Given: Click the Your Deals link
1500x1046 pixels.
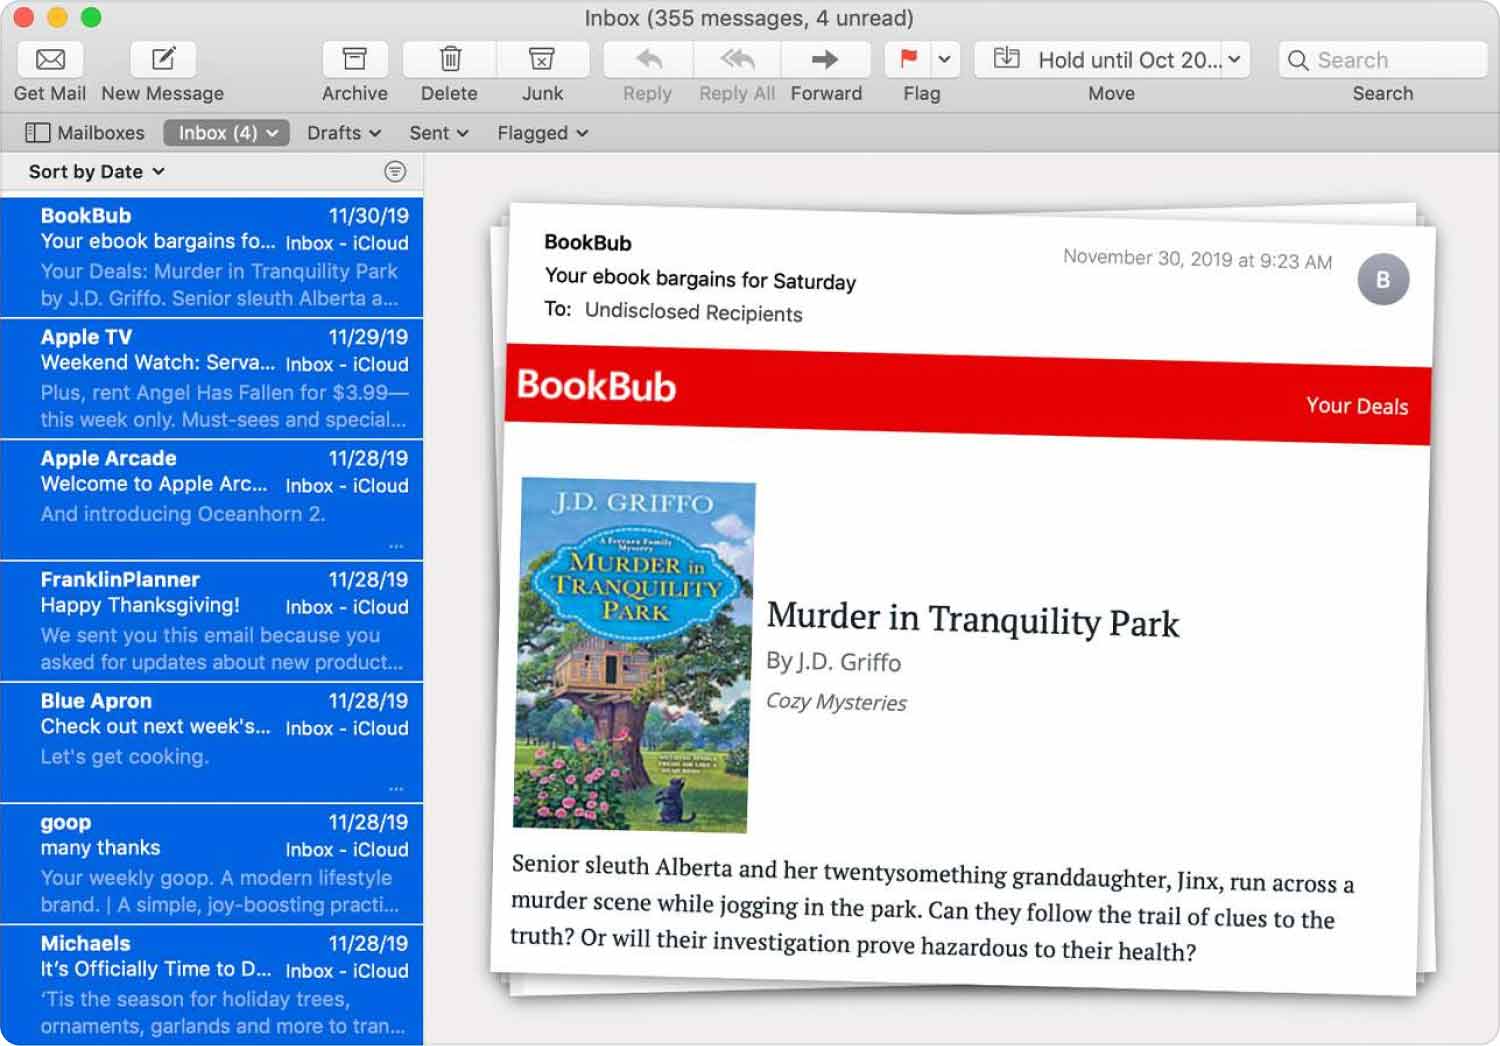Looking at the screenshot, I should point(1357,406).
